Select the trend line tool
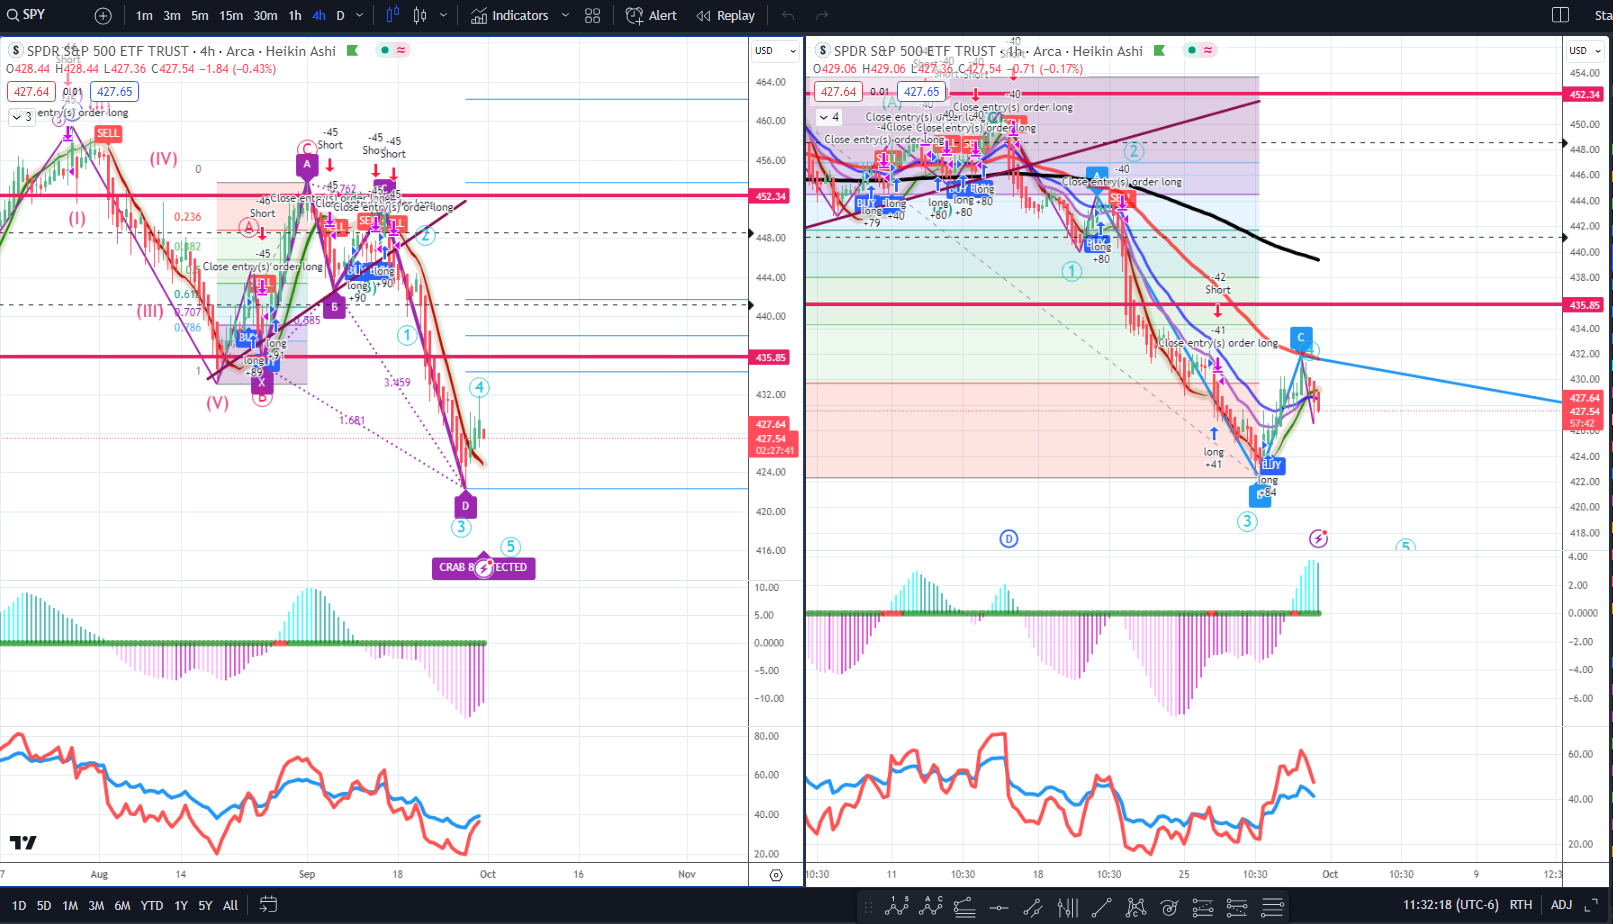The height and width of the screenshot is (924, 1613). click(1101, 908)
